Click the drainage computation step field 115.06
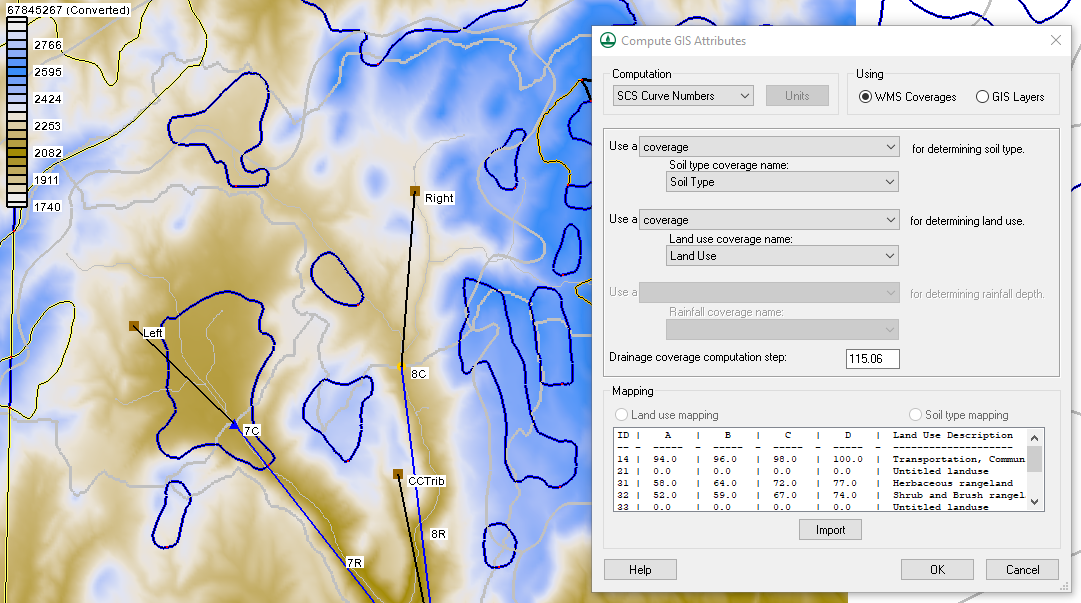This screenshot has height=603, width=1081. tap(873, 358)
